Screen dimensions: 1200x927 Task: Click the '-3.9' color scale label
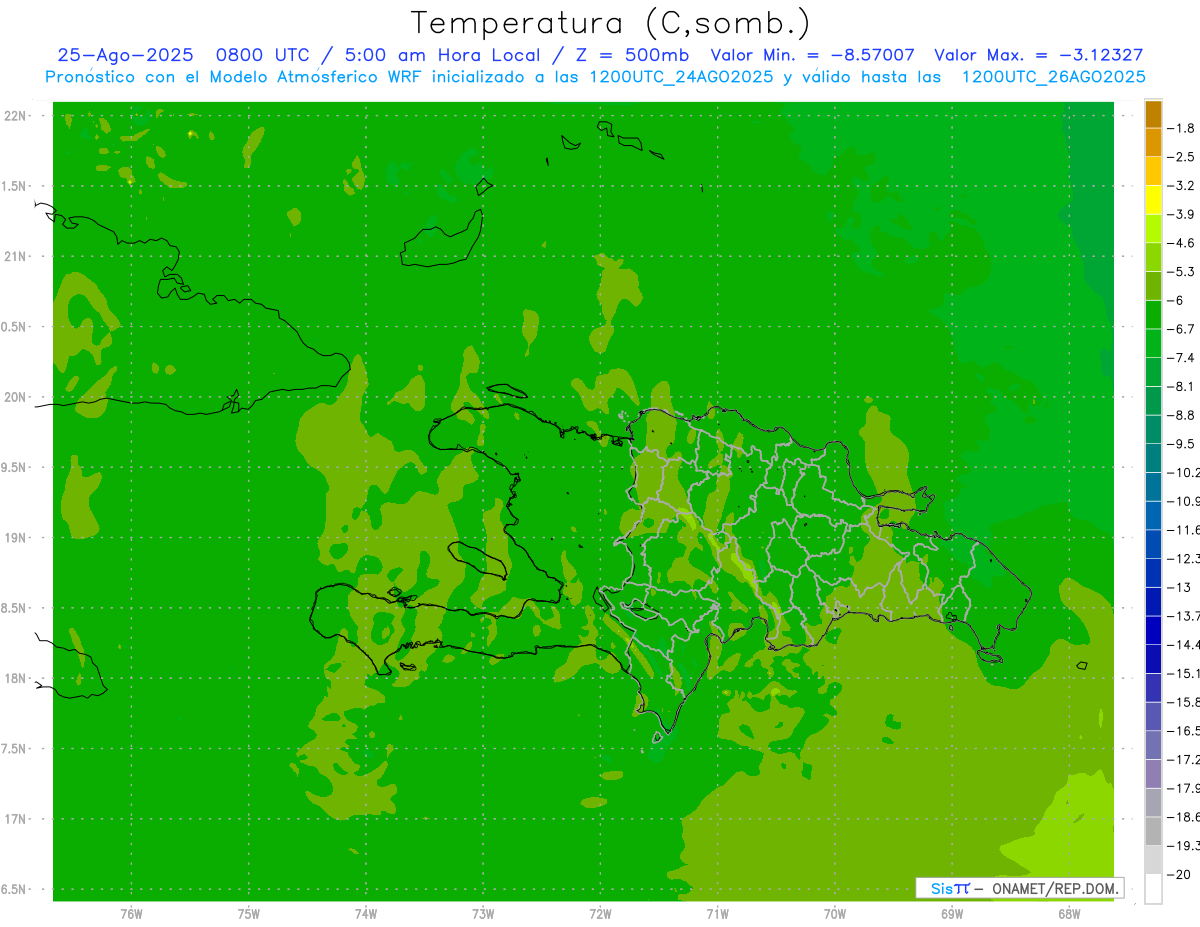[1181, 214]
